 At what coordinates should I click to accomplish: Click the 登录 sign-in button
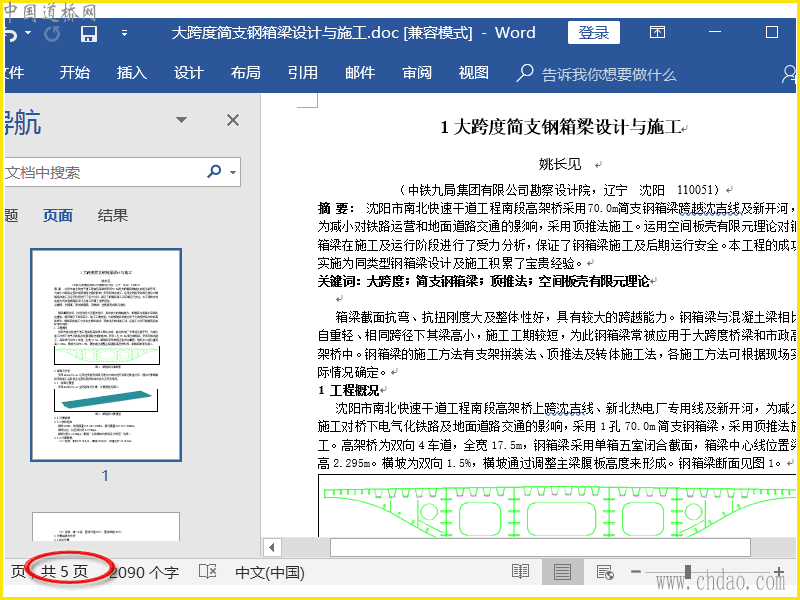[x=593, y=33]
